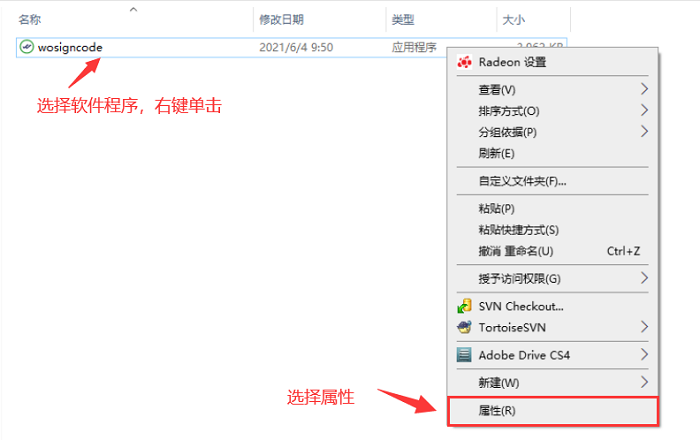Expand the 查看(V) submenu arrow
Viewport: 700px width, 440px height.
644,90
